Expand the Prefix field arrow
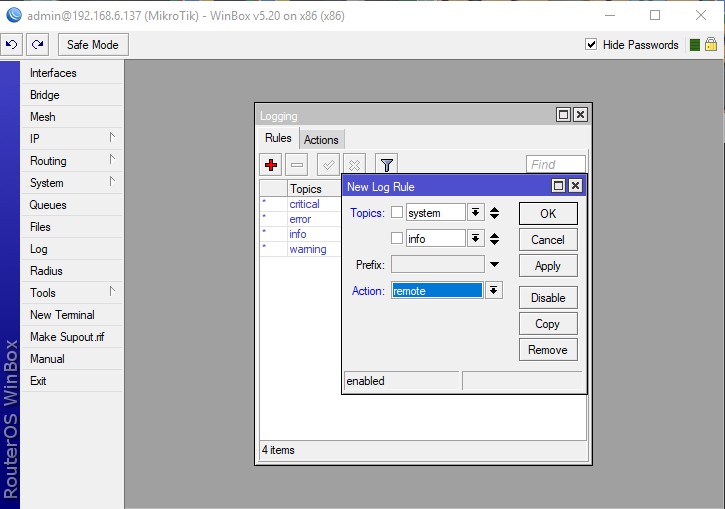725x509 pixels. [494, 264]
